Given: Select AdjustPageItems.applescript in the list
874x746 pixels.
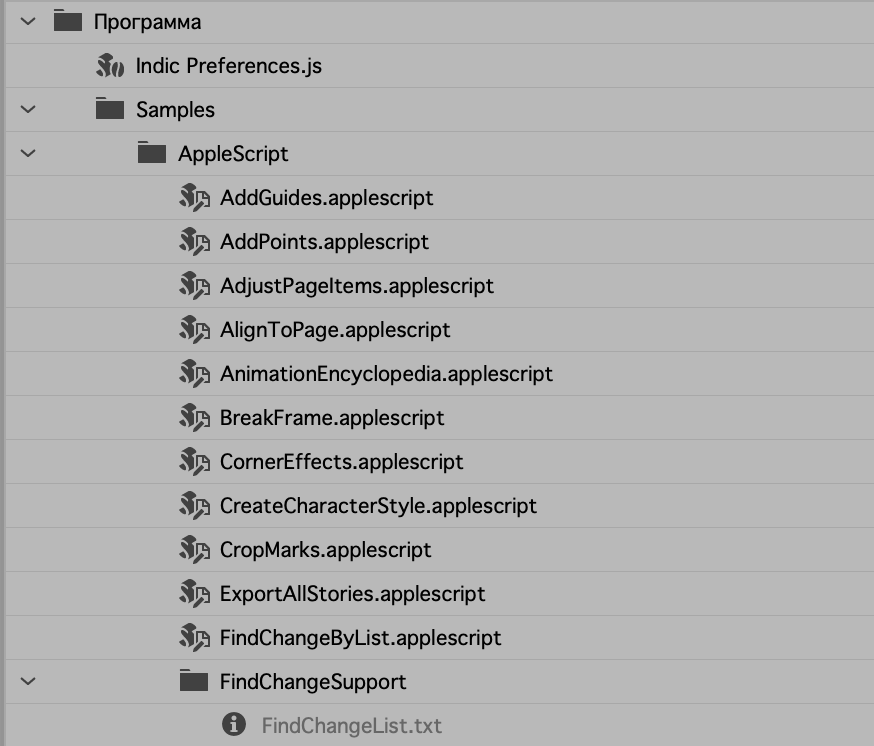Looking at the screenshot, I should pos(356,285).
